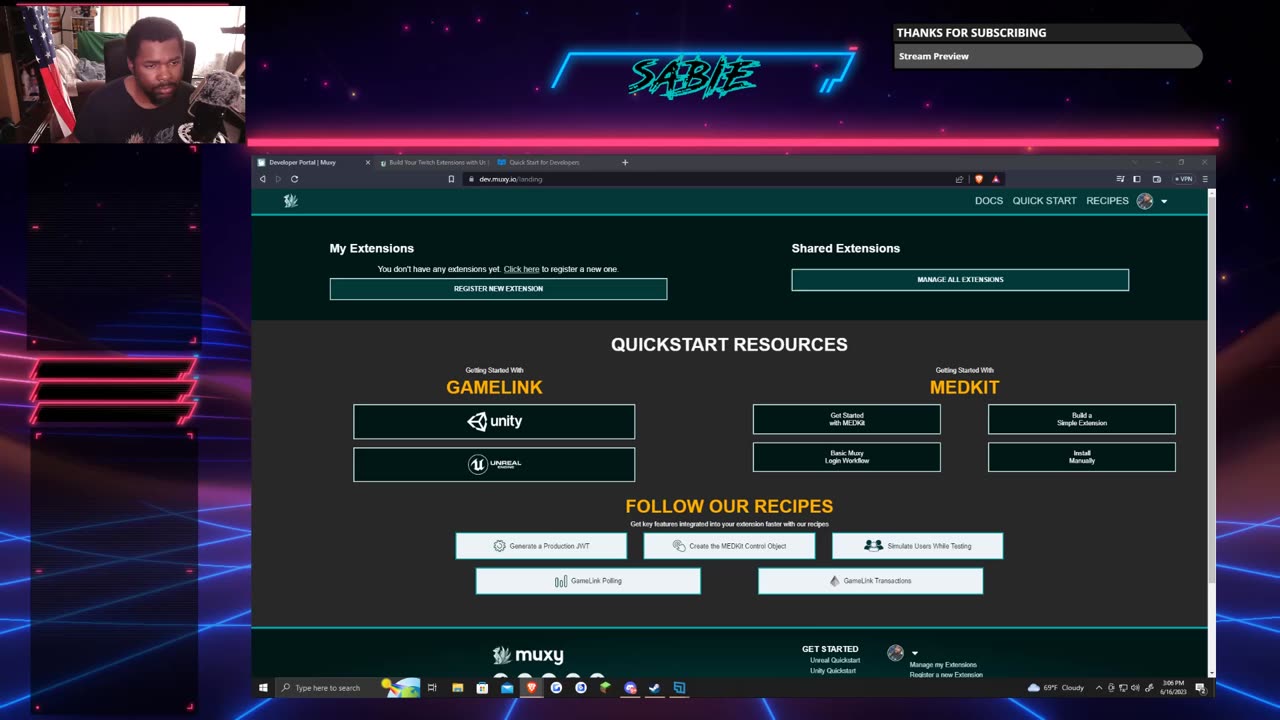Open Brave browser from the taskbar

531,688
